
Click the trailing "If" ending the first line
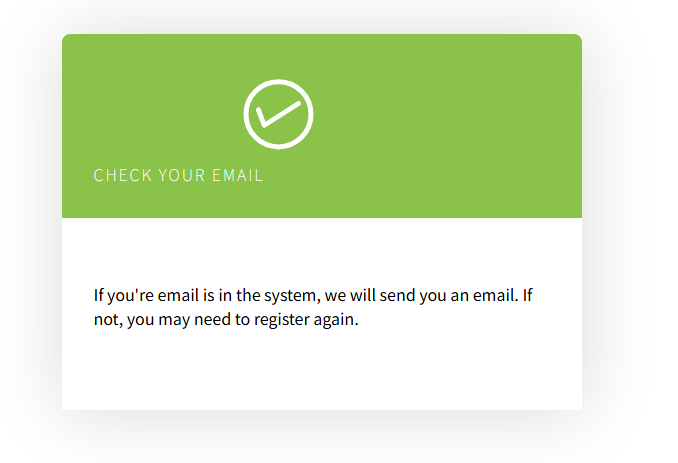click(x=528, y=296)
